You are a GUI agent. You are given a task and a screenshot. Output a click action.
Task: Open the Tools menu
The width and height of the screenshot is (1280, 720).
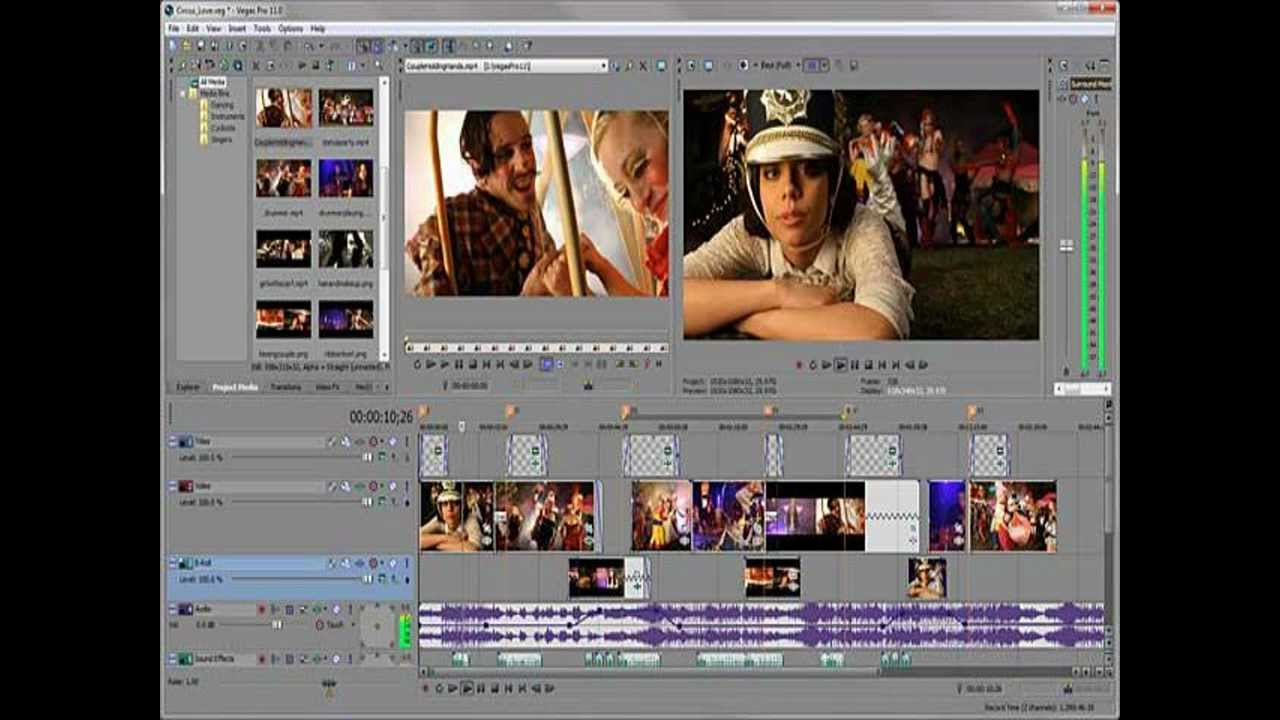[x=262, y=29]
